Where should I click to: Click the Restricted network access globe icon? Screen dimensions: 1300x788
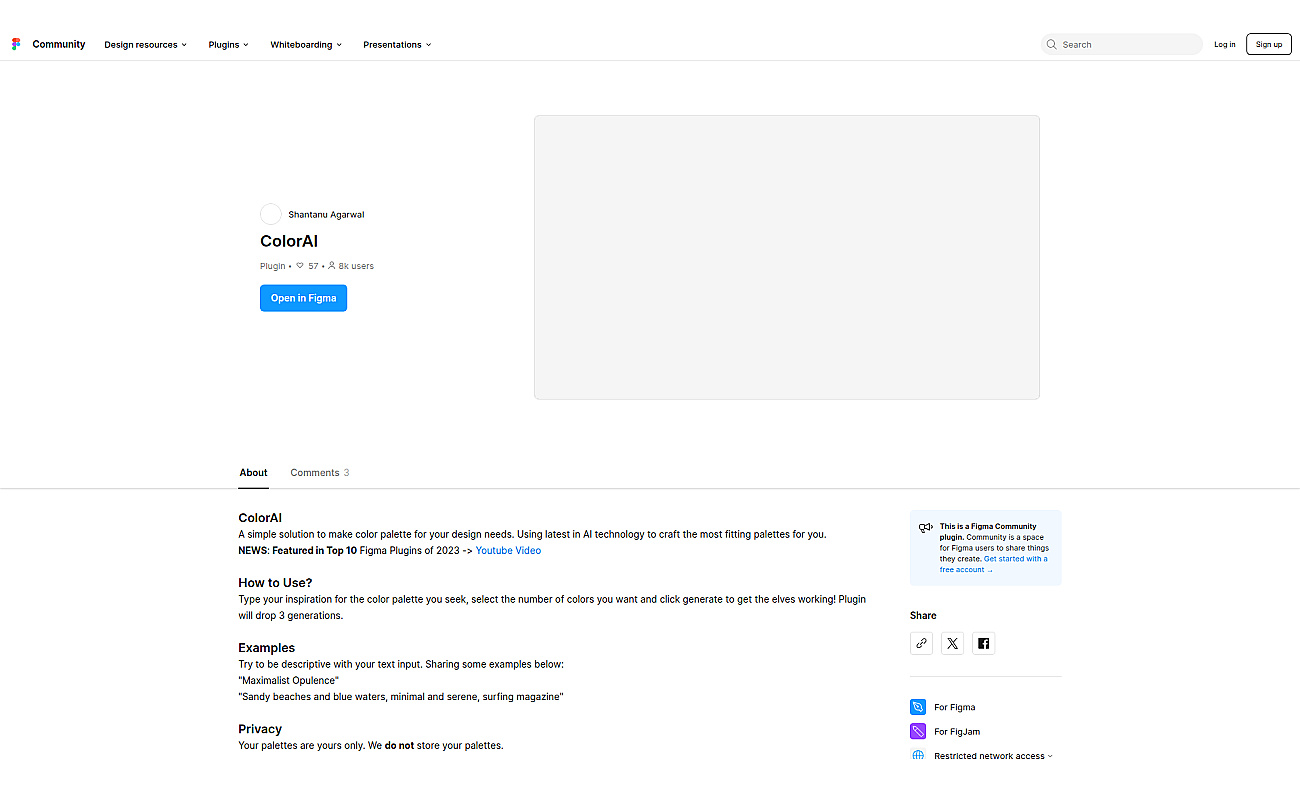pos(918,756)
